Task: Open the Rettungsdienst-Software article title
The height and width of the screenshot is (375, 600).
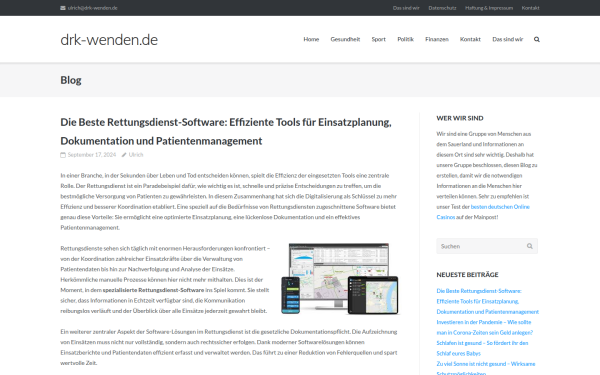Action: pos(226,132)
